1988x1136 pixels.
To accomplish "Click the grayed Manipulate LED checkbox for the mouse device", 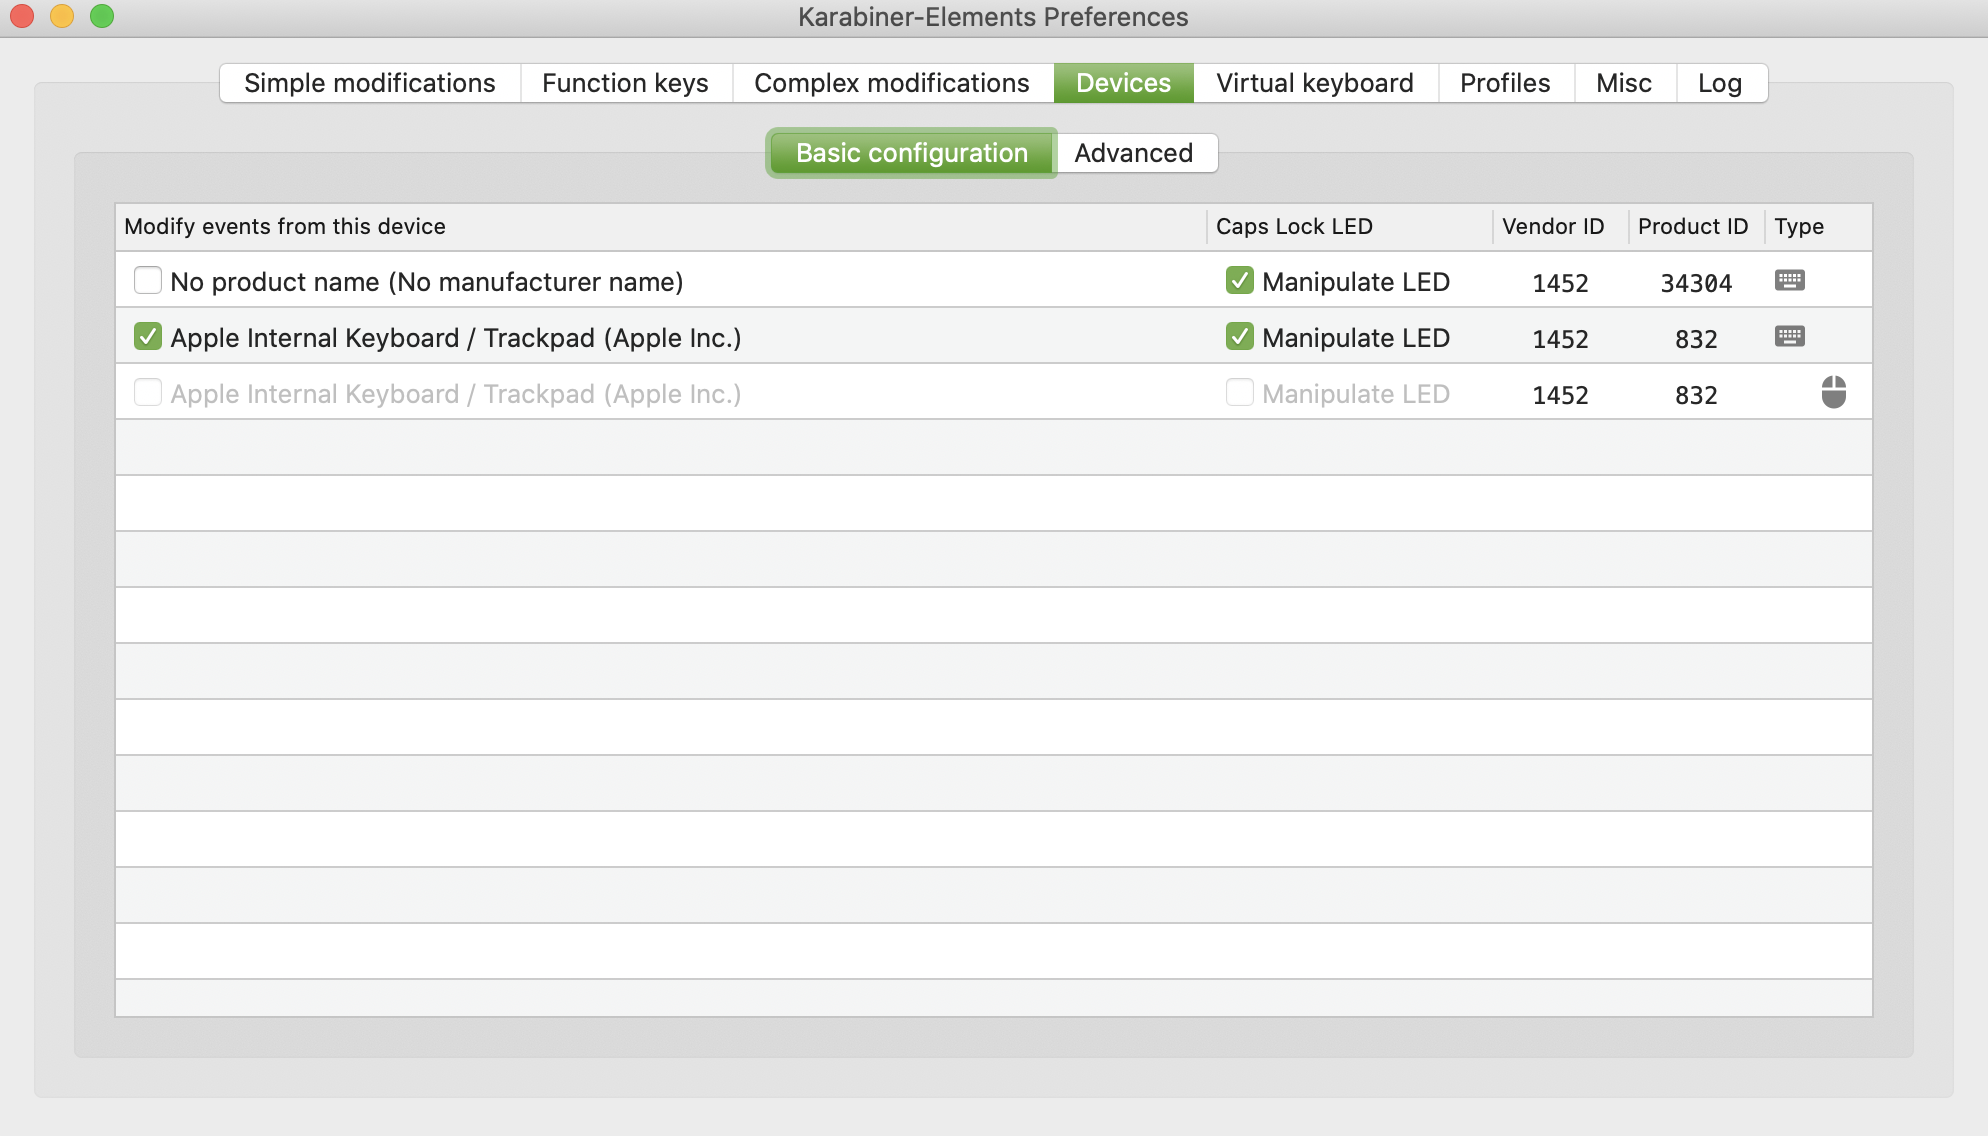I will [x=1239, y=393].
